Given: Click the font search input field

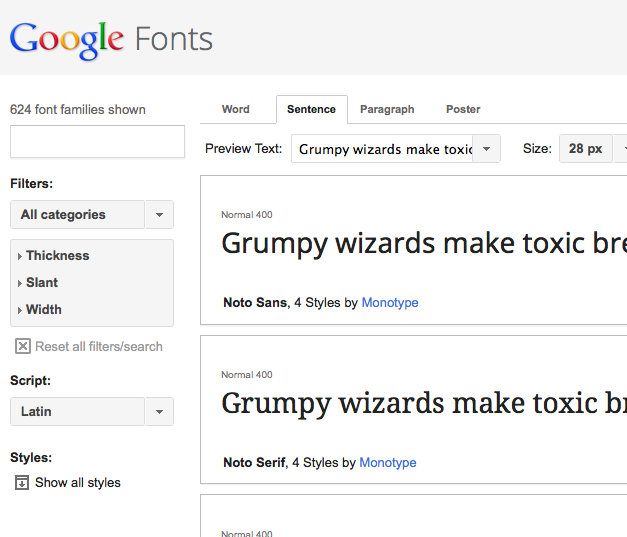Looking at the screenshot, I should [98, 142].
